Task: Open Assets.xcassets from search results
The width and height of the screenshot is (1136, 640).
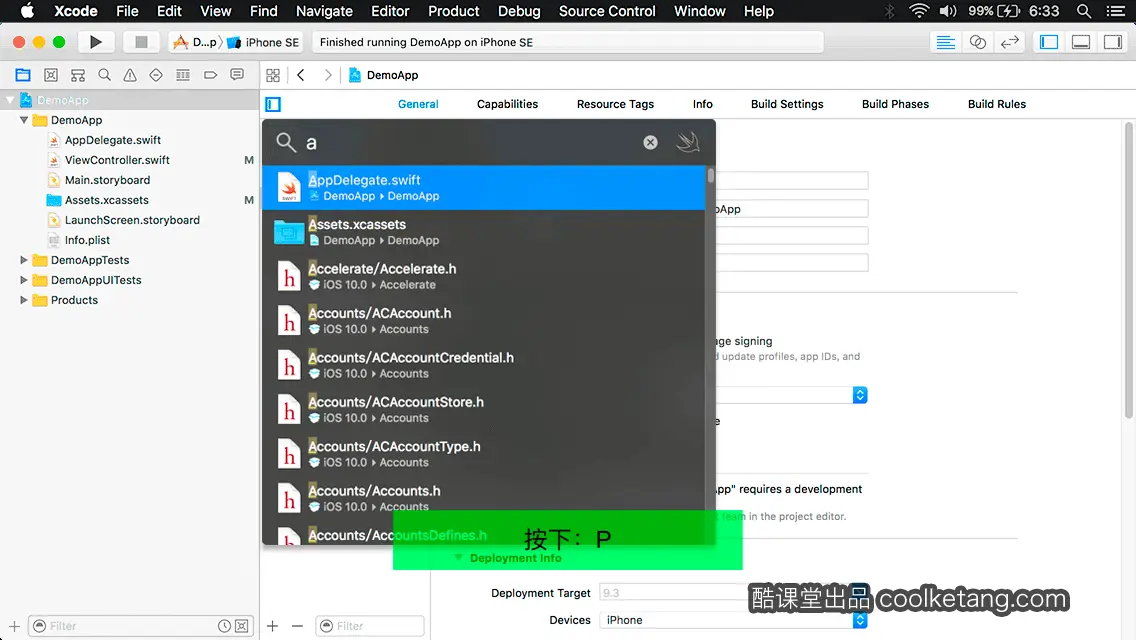Action: click(x=484, y=232)
